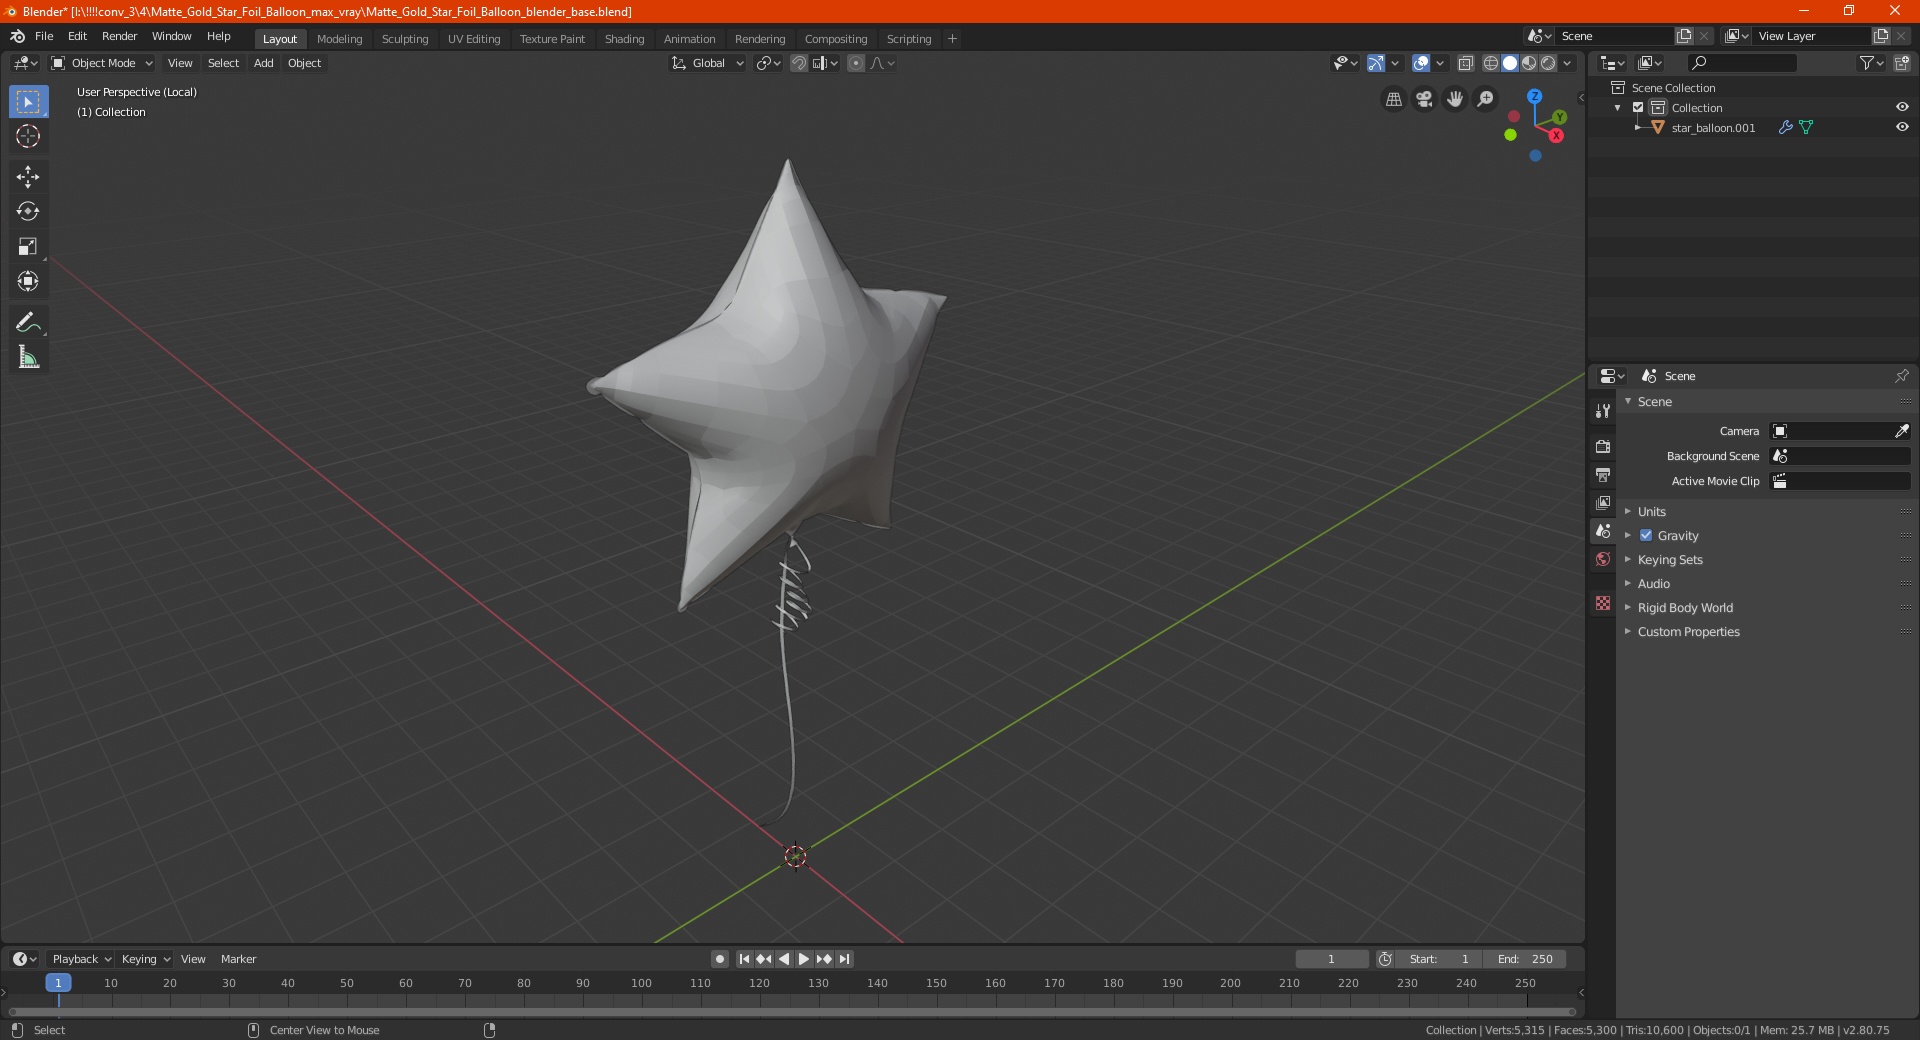
Task: Select the Measure tool
Action: coord(28,357)
